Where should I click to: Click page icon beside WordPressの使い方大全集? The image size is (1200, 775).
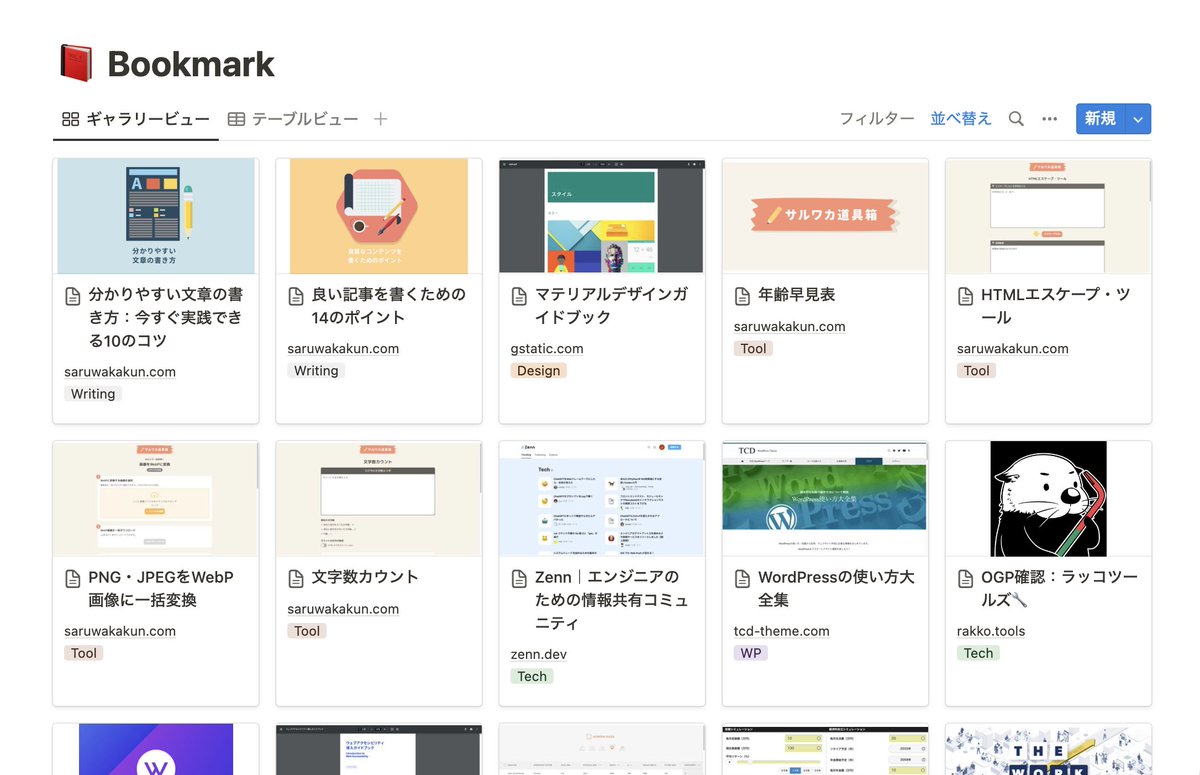point(742,578)
